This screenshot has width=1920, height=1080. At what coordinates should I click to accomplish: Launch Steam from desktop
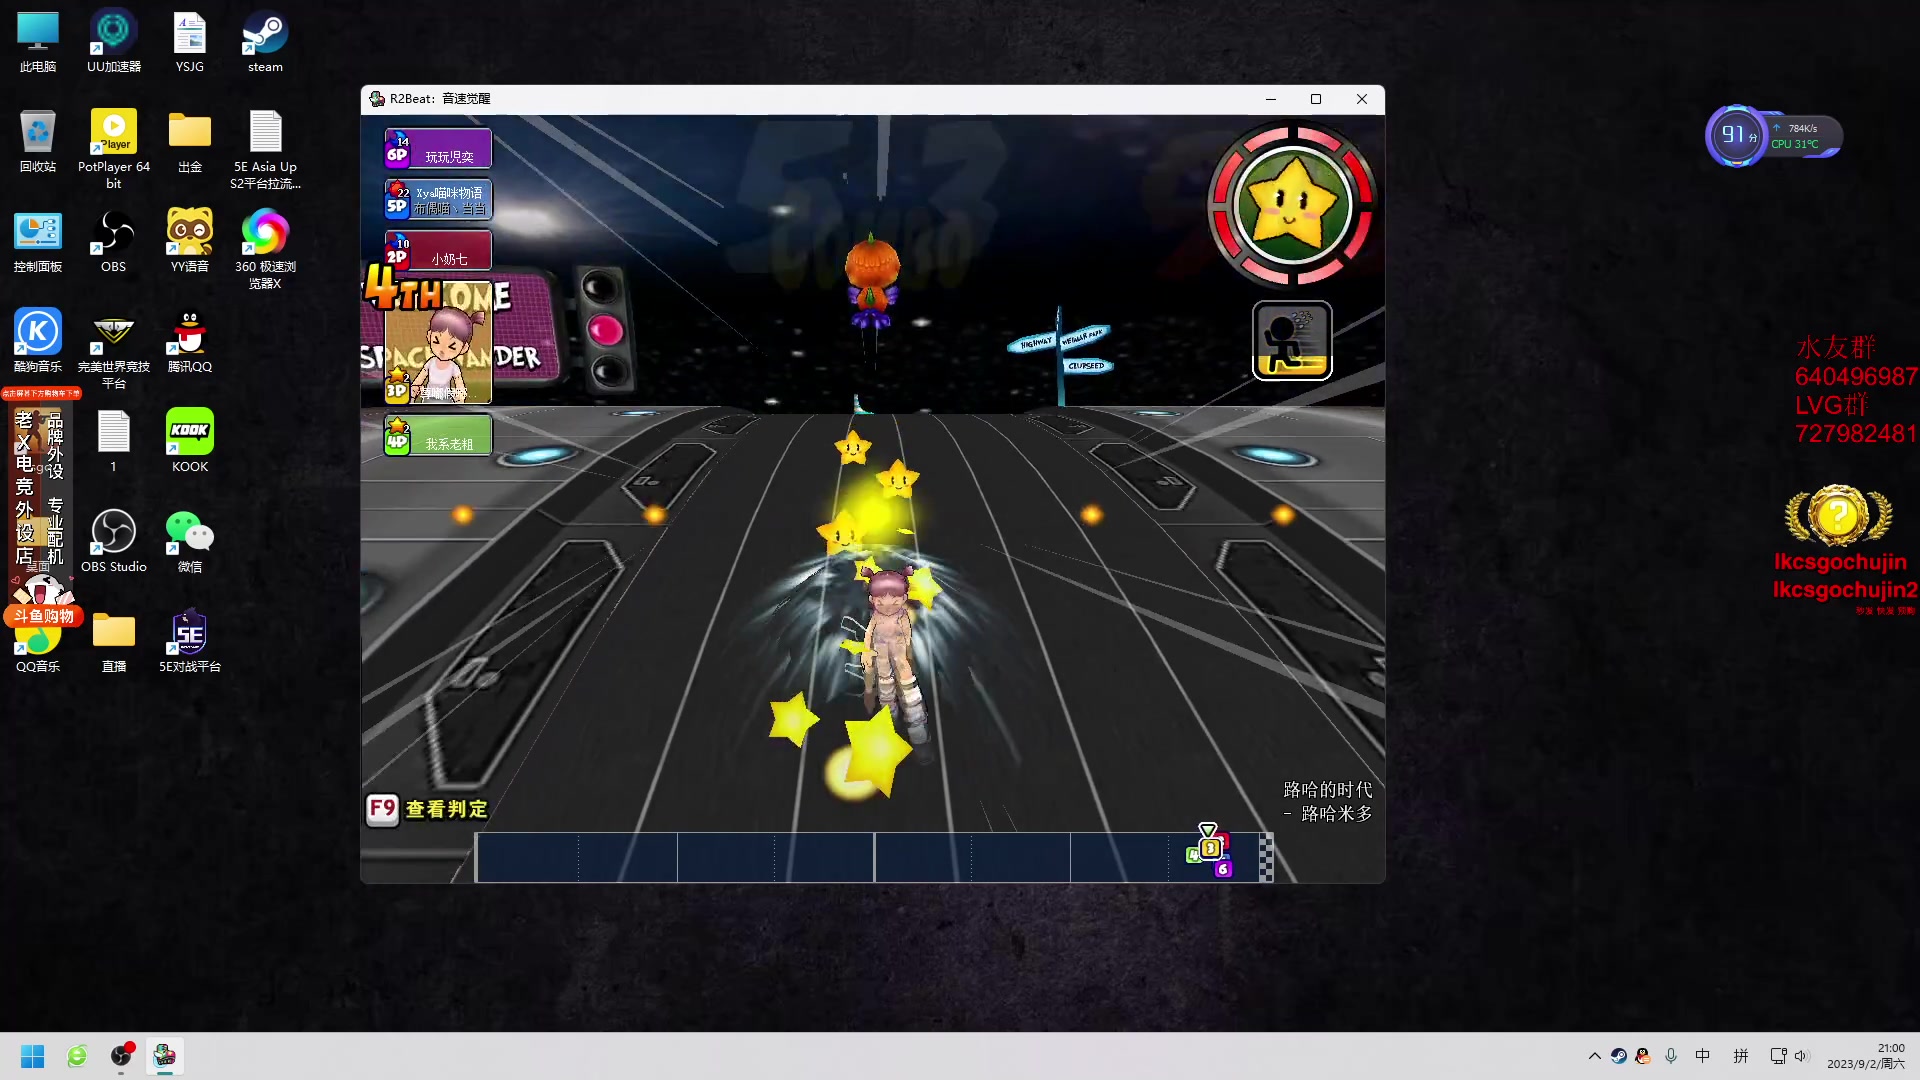(x=265, y=42)
